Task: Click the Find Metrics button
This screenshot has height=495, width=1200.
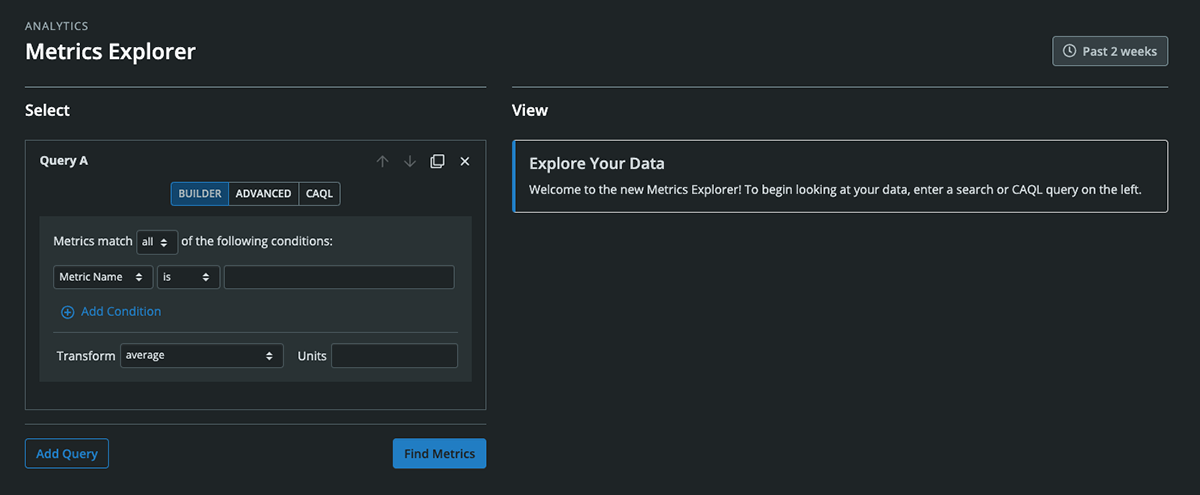Action: pos(440,453)
